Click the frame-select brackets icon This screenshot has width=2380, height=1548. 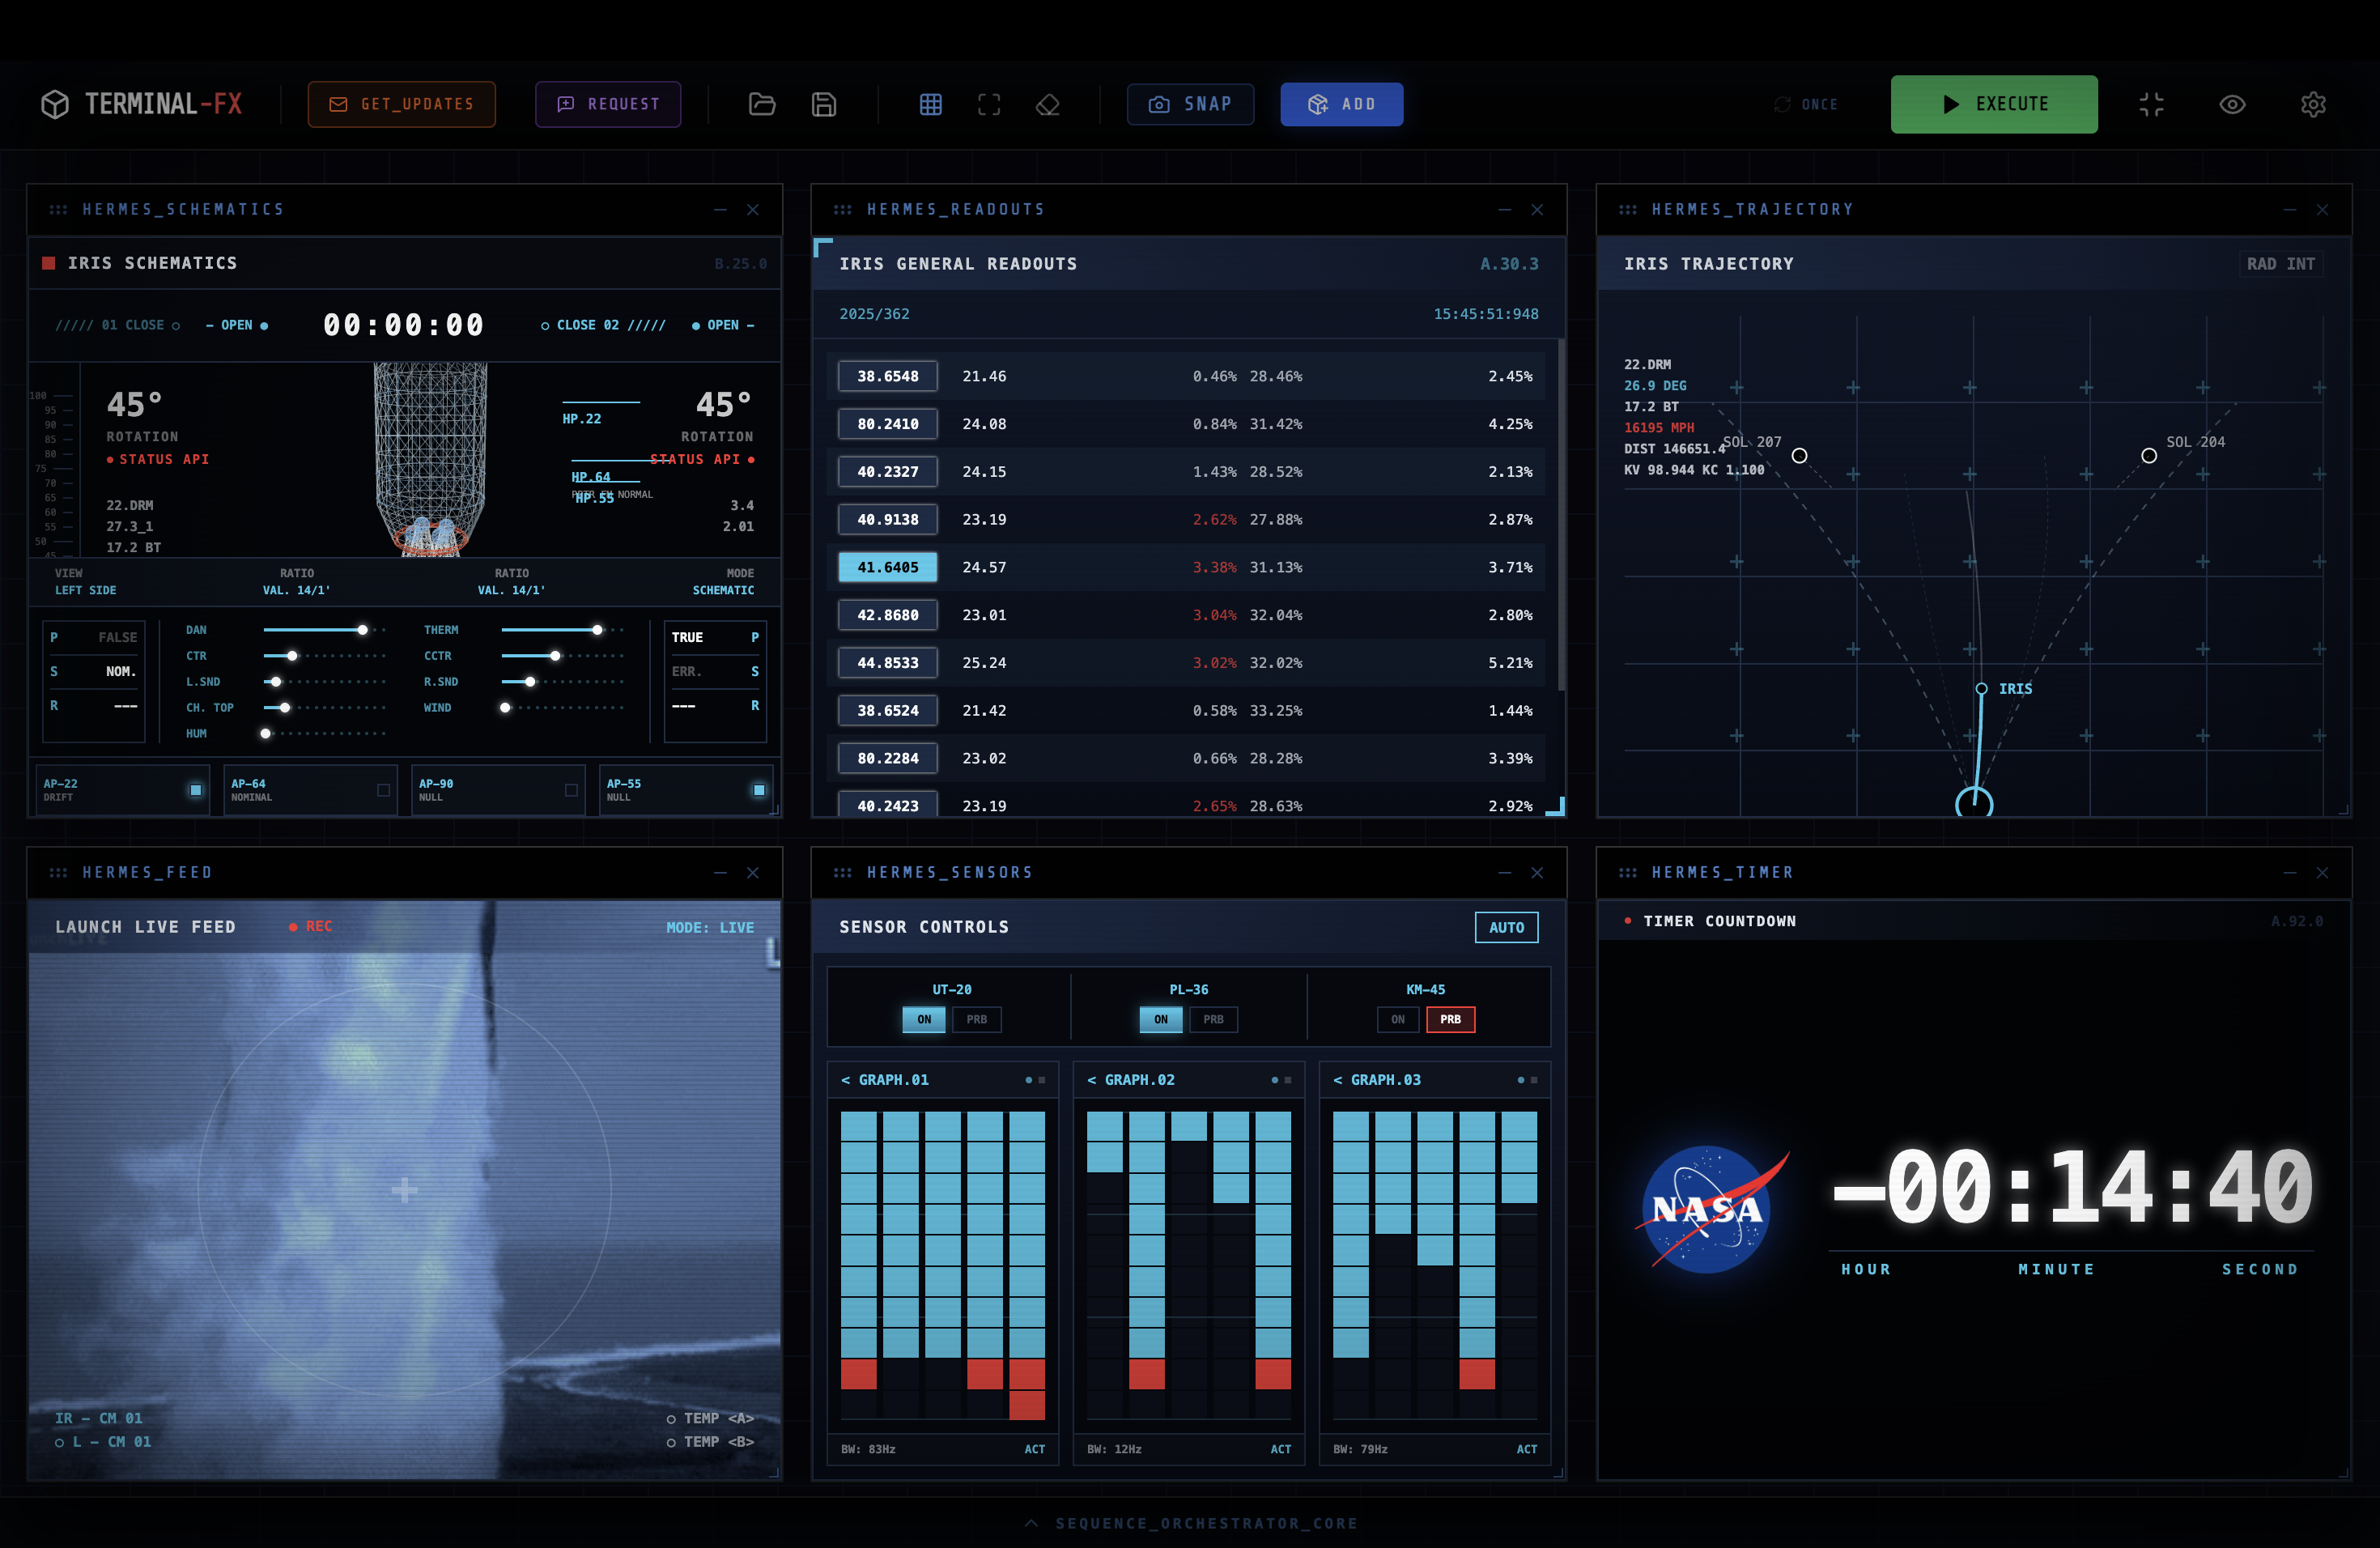989,104
